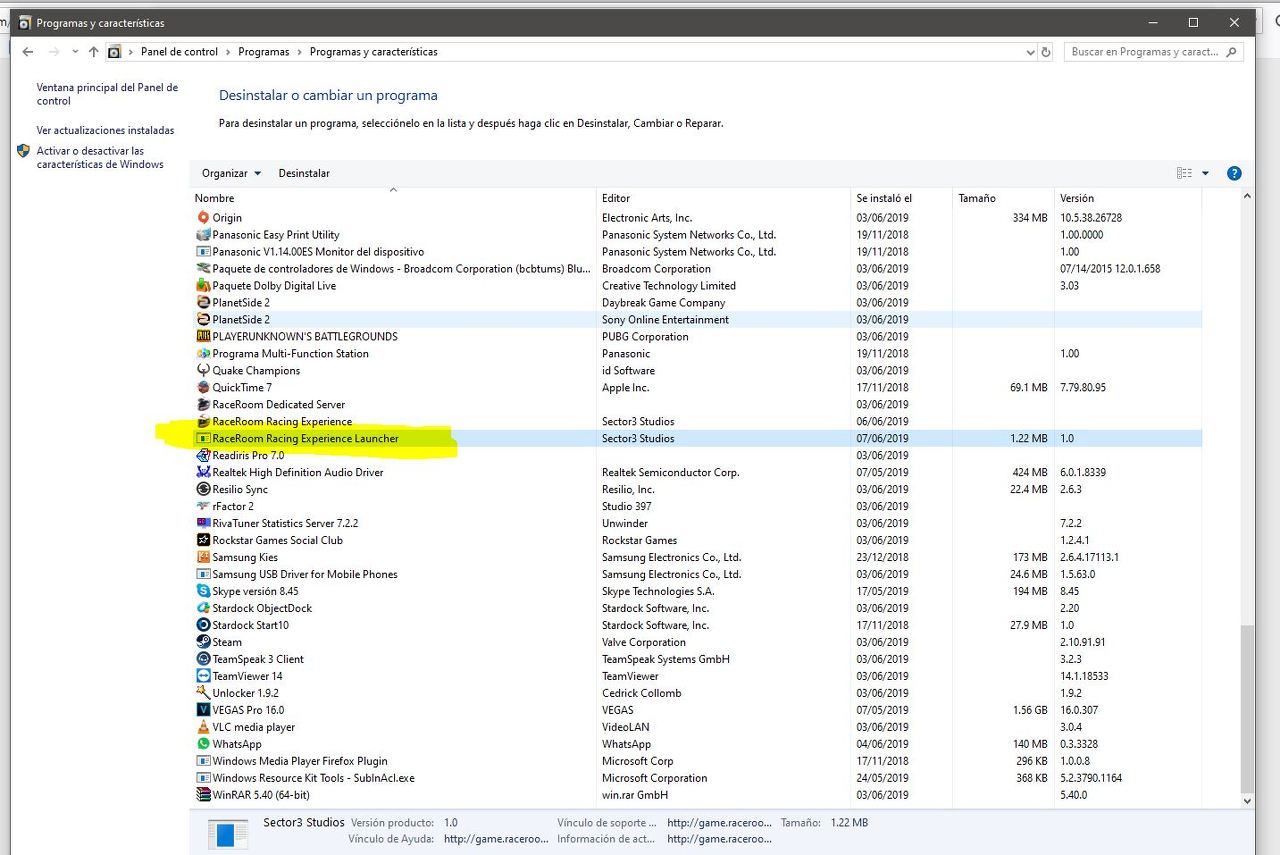Click Panel de control breadcrumb
Viewport: 1280px width, 855px height.
pos(179,52)
